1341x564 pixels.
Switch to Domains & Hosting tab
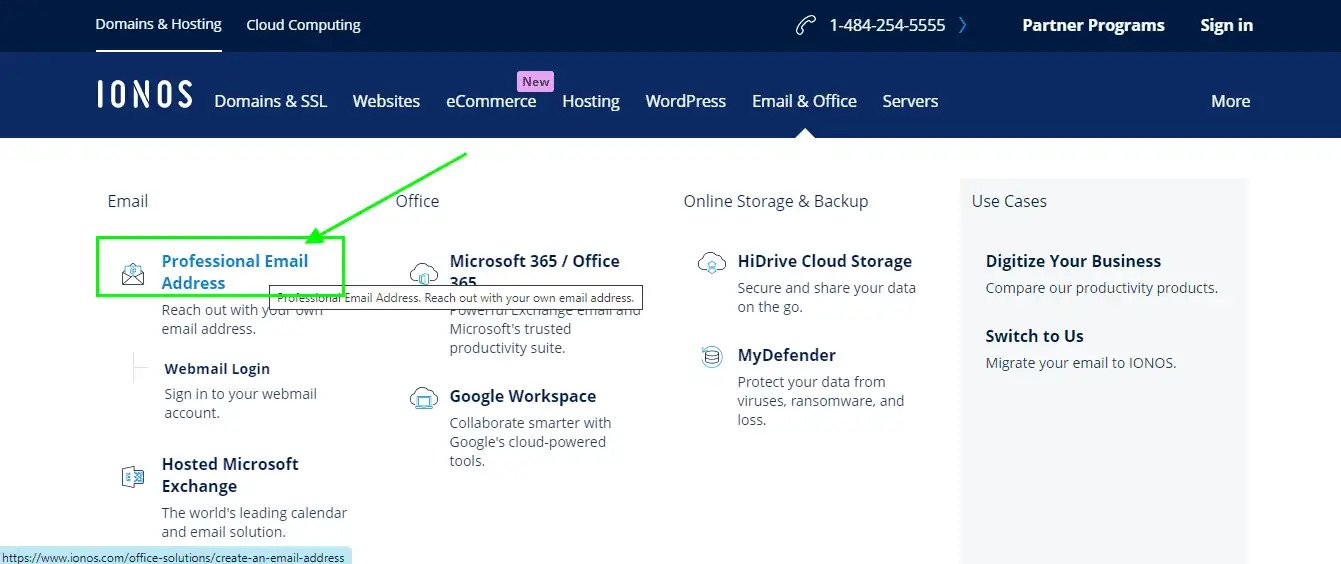158,24
